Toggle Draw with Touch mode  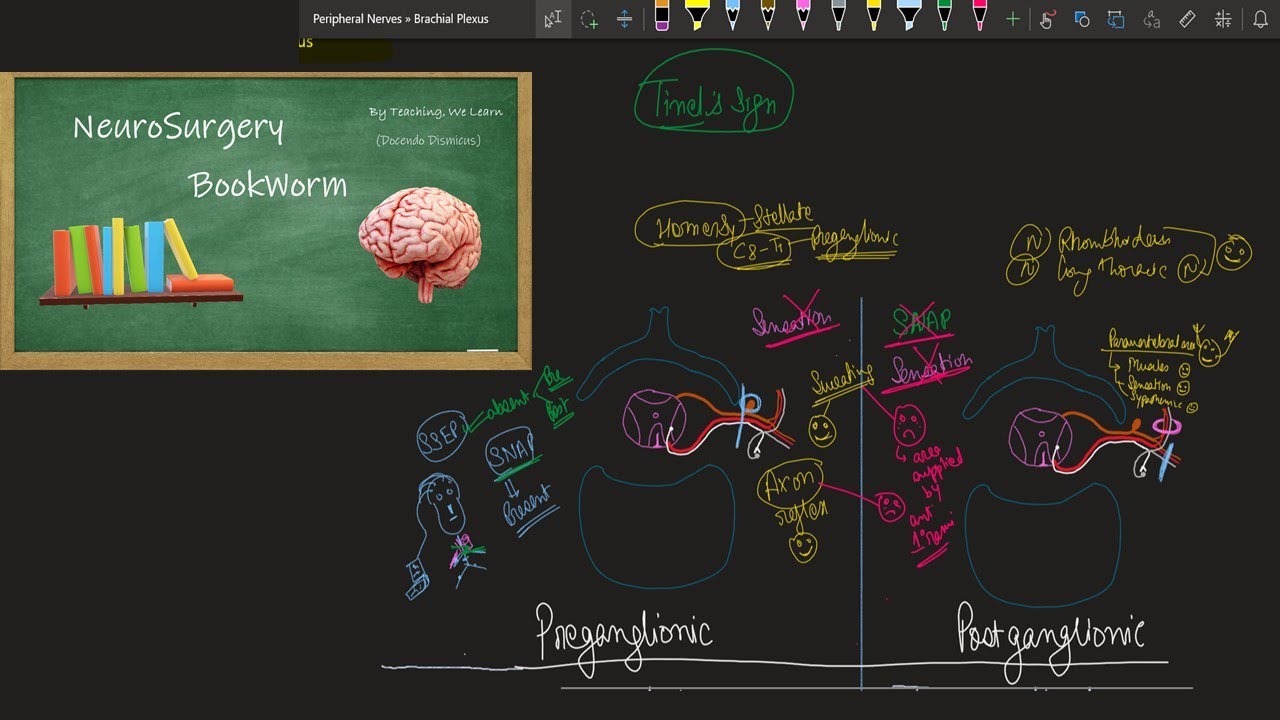1047,19
